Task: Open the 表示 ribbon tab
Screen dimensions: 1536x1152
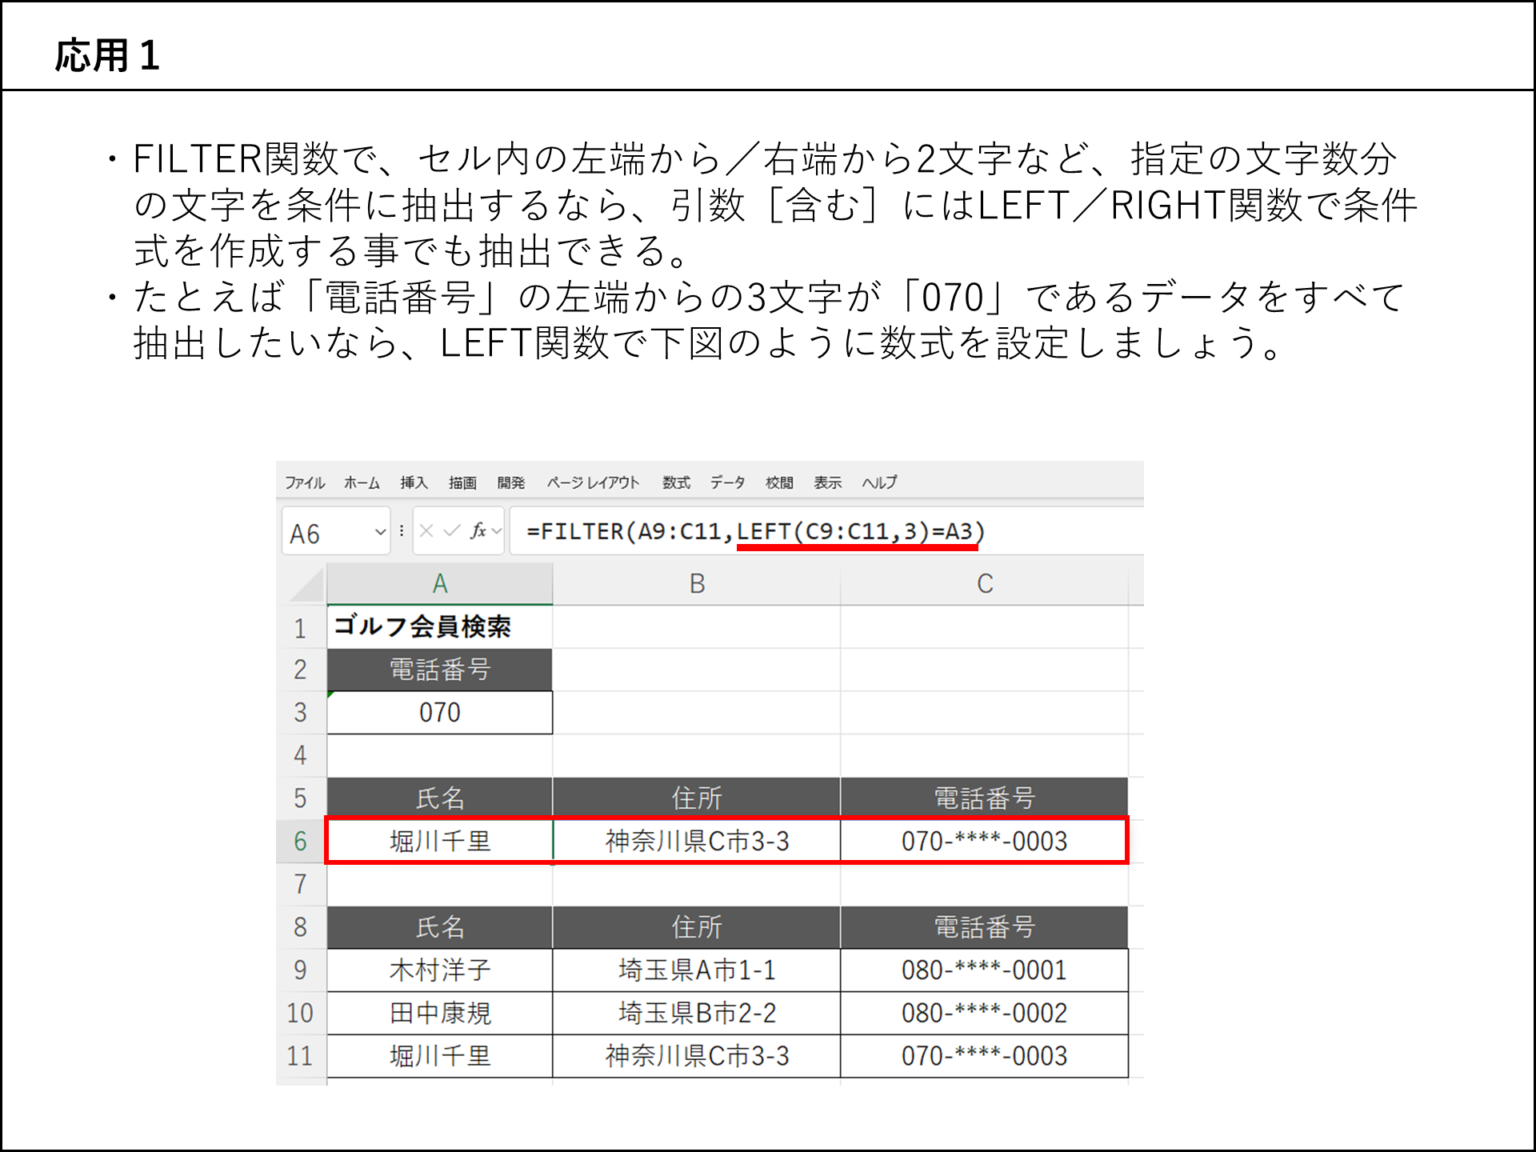Action: pos(827,482)
